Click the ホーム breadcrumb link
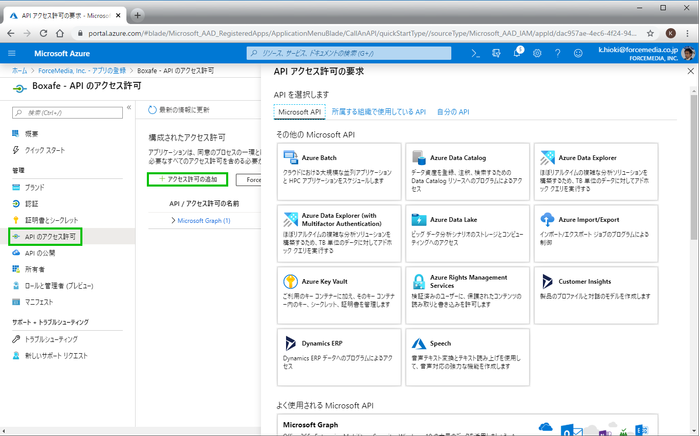 [x=19, y=71]
